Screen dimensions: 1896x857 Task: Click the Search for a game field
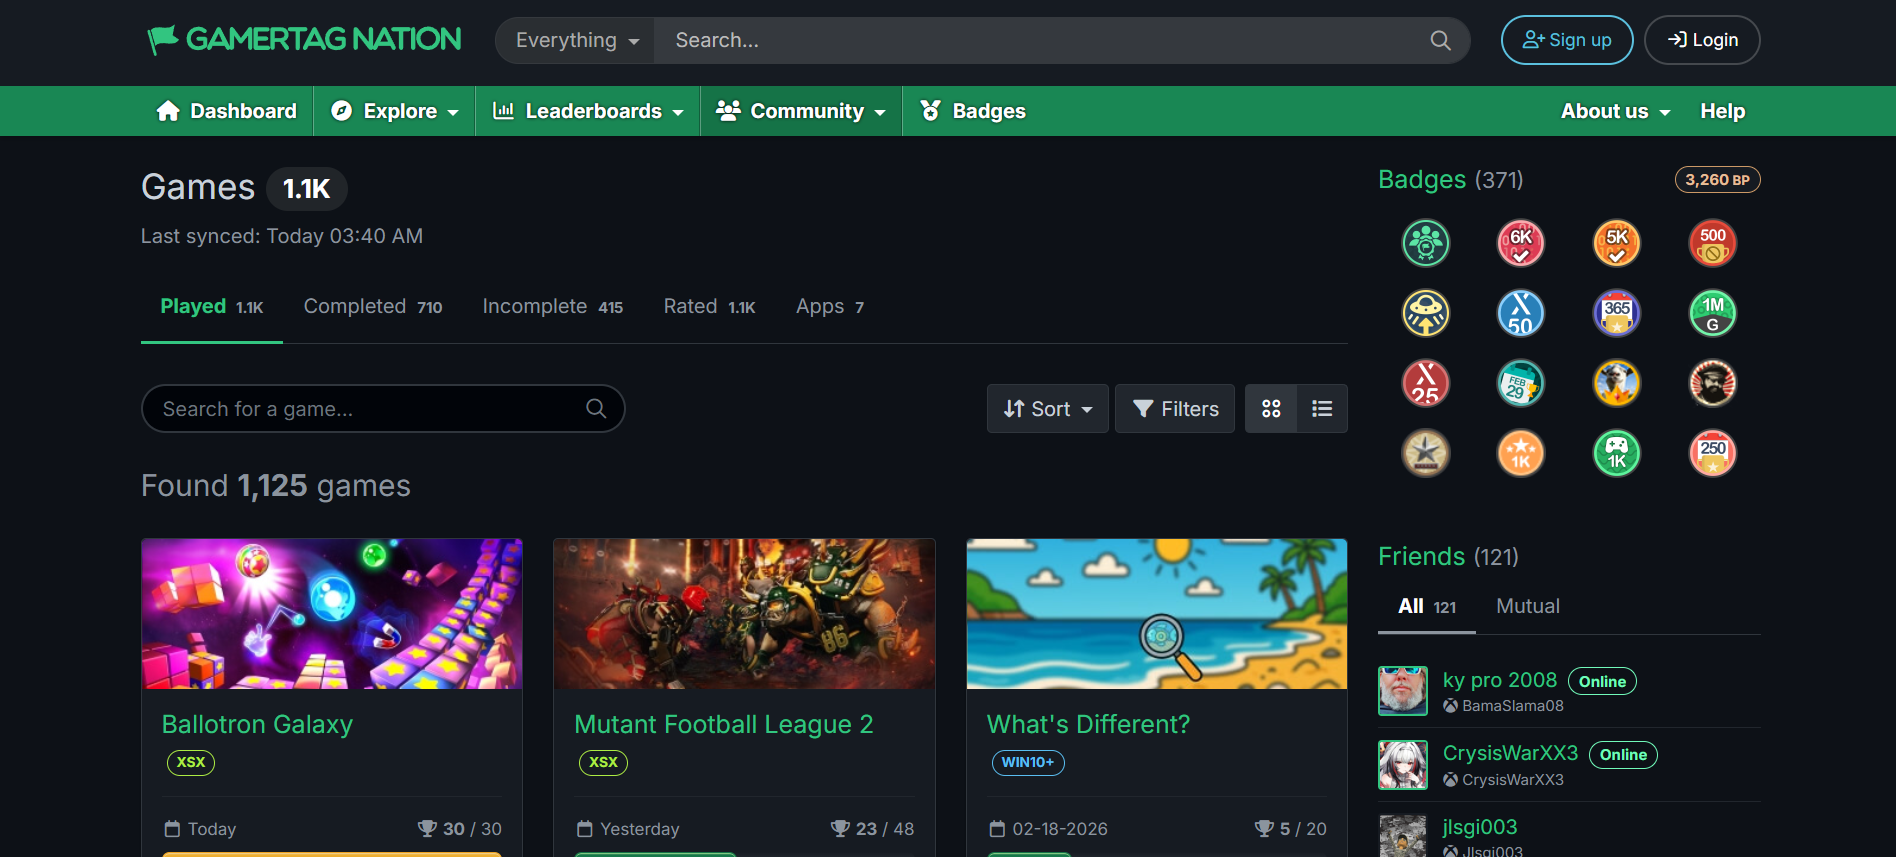click(383, 408)
